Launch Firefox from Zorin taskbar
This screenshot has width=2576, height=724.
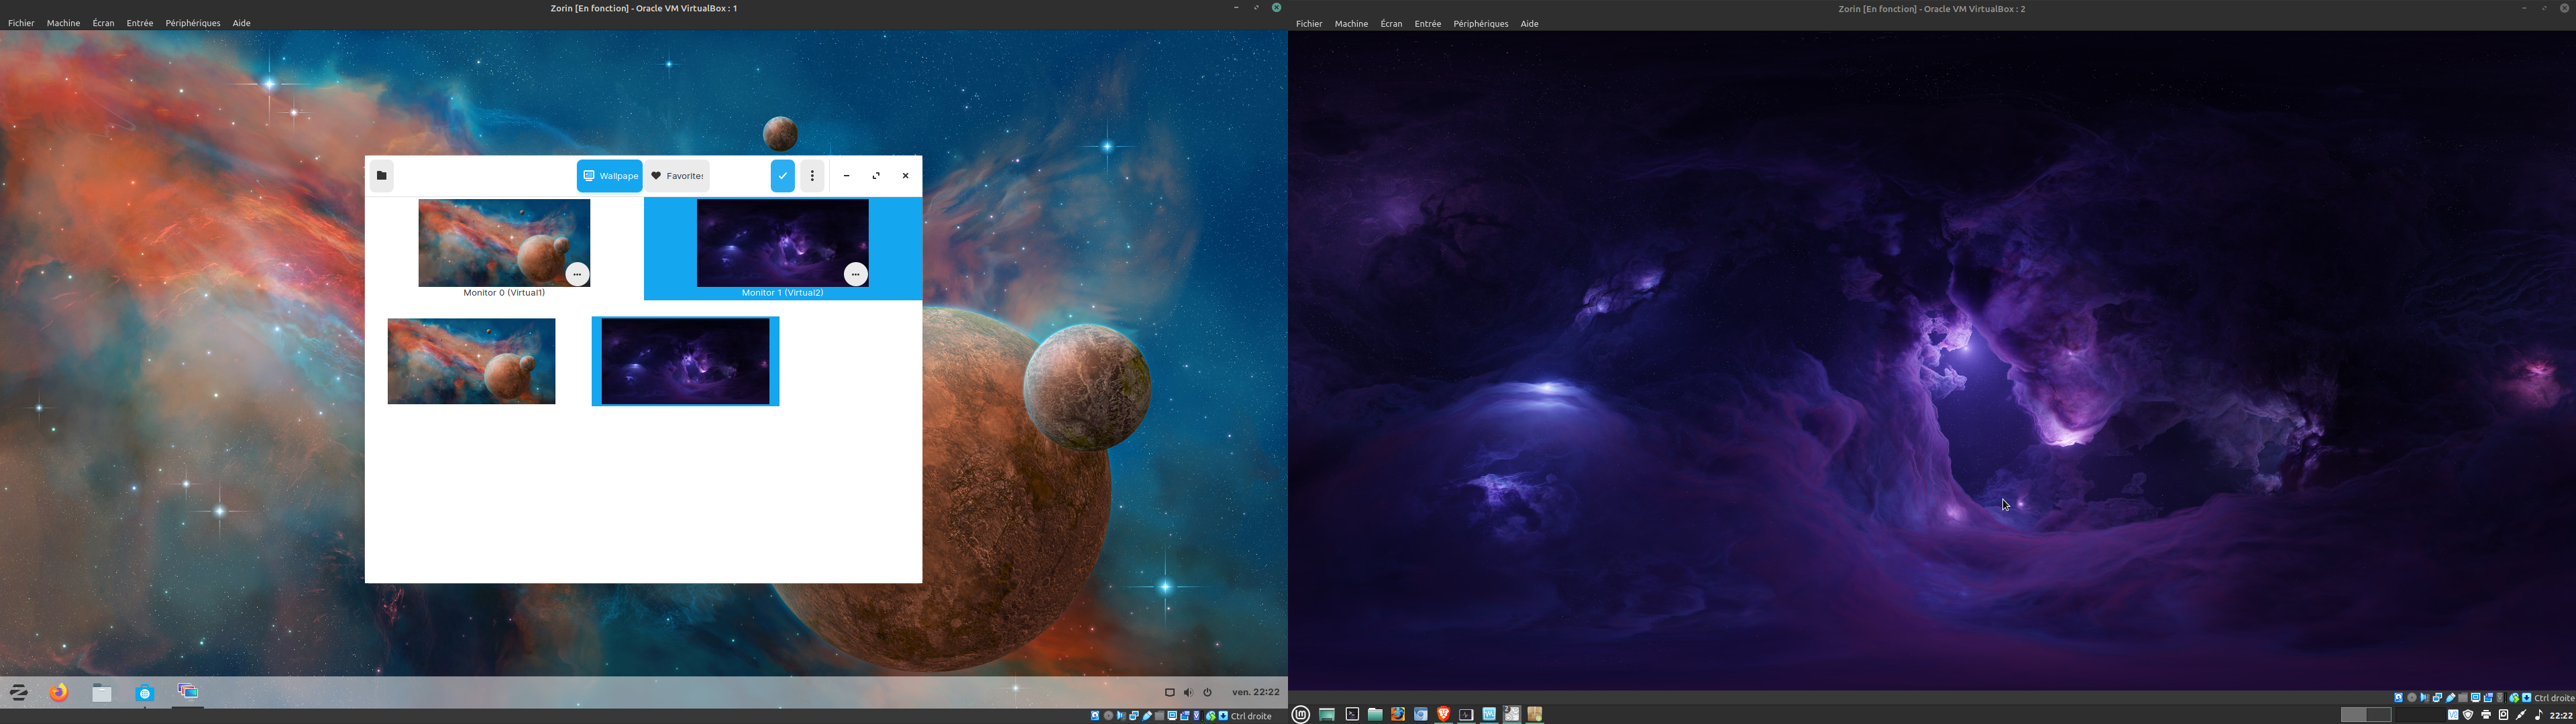(60, 692)
